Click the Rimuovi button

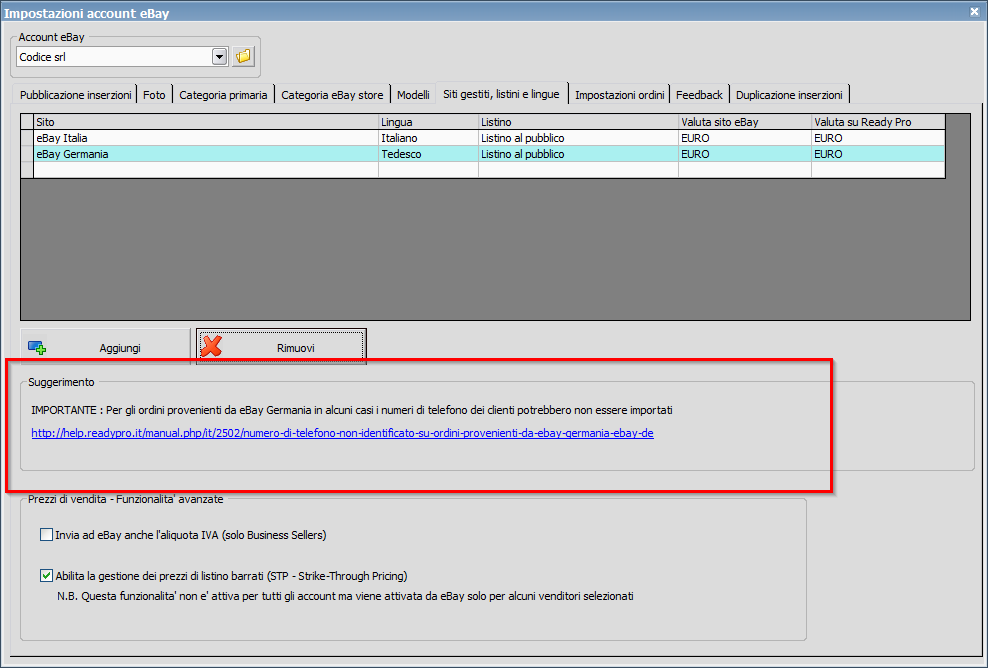[281, 347]
